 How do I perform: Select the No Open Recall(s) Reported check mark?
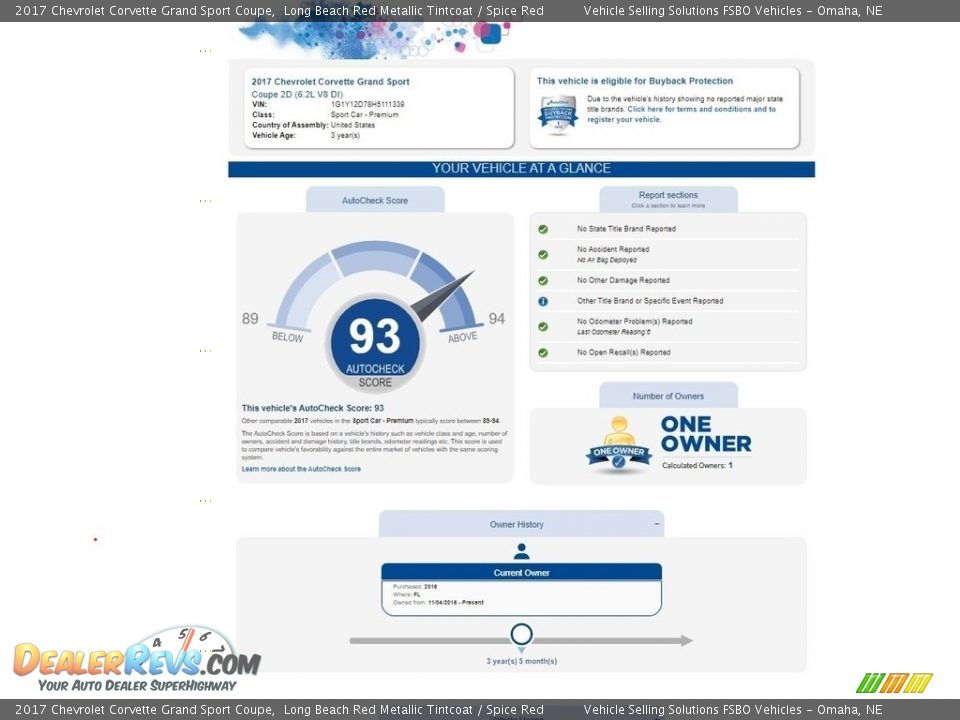click(x=543, y=353)
